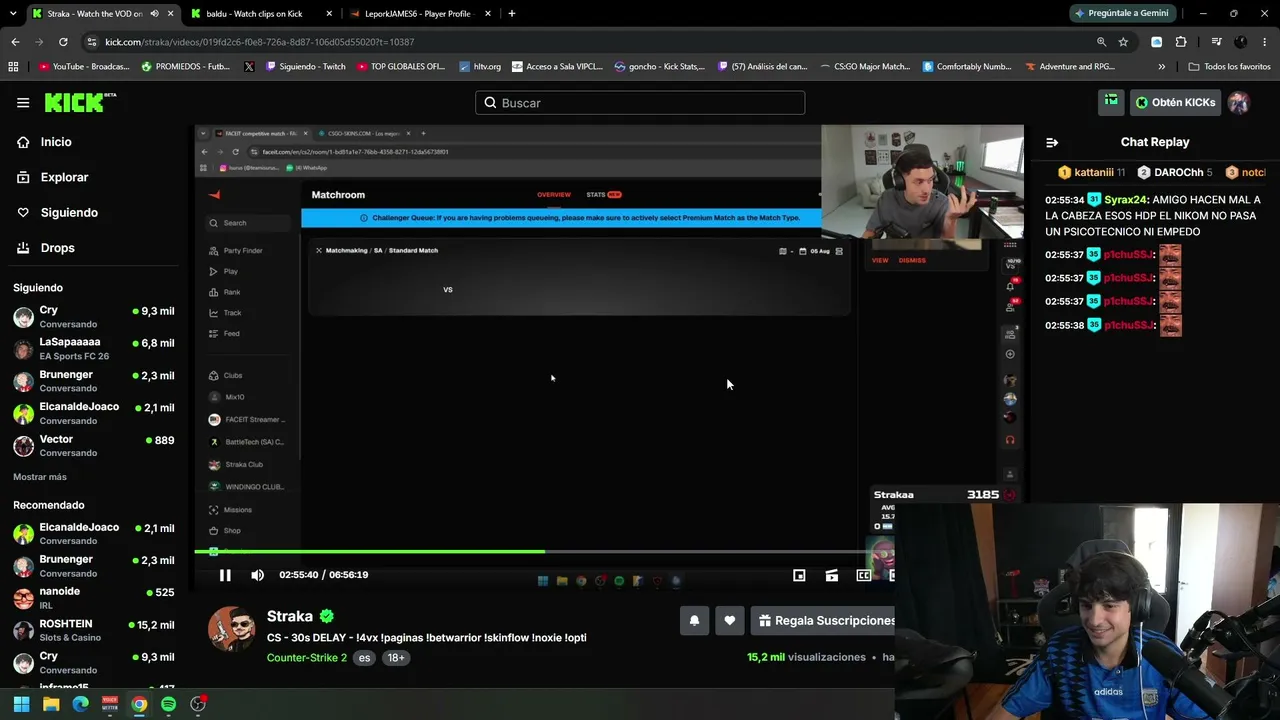
Task: Open Spotify from taskbar
Action: pos(168,704)
